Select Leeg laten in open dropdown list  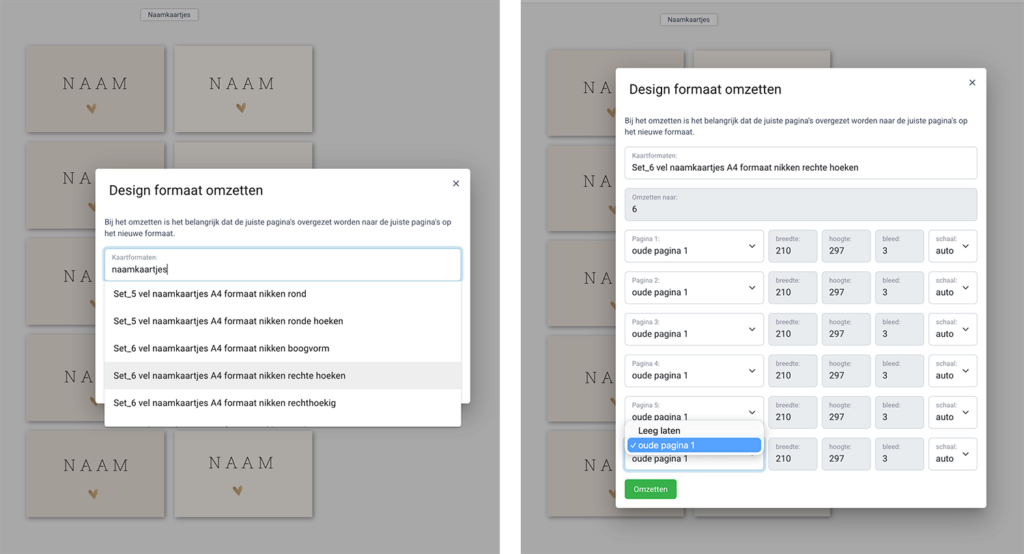tap(694, 431)
